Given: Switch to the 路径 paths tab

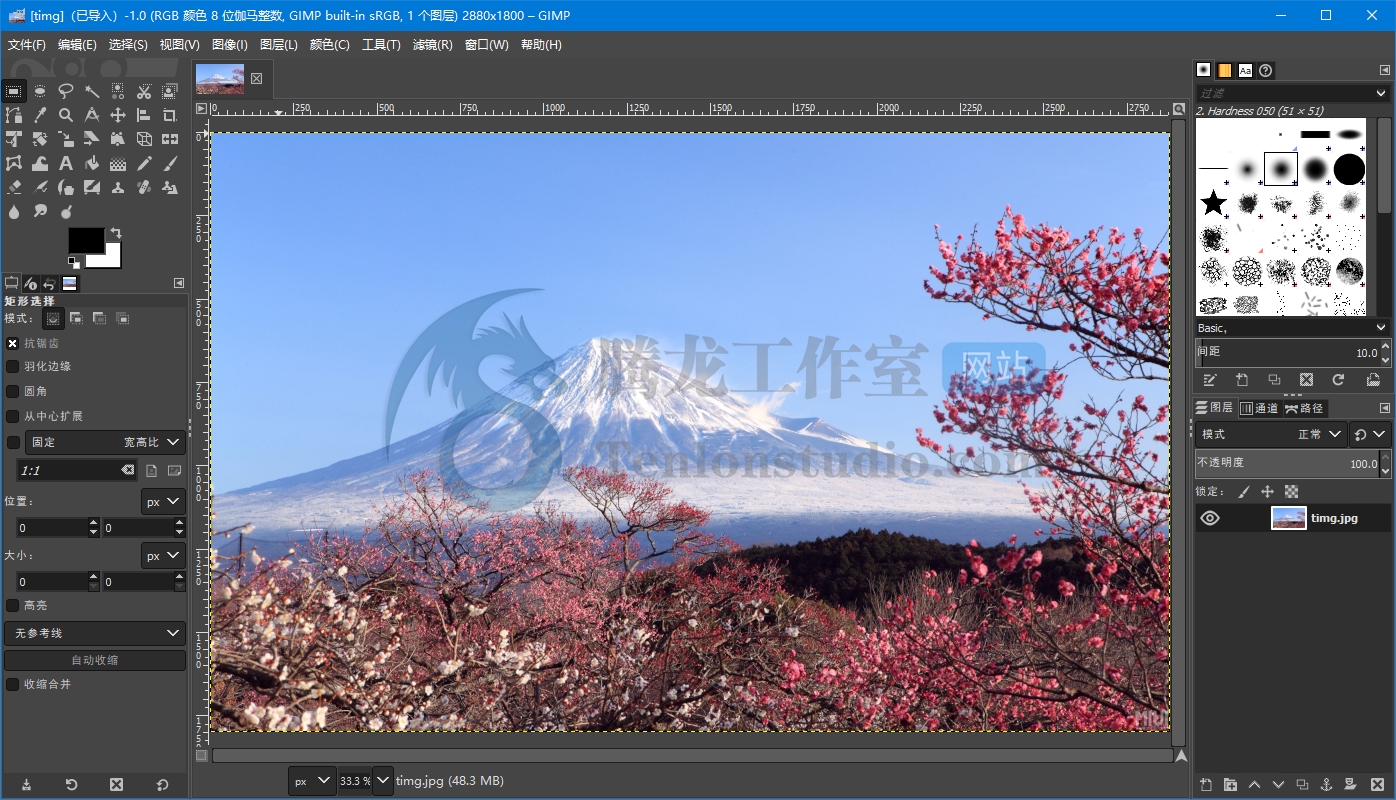Looking at the screenshot, I should tap(1305, 408).
